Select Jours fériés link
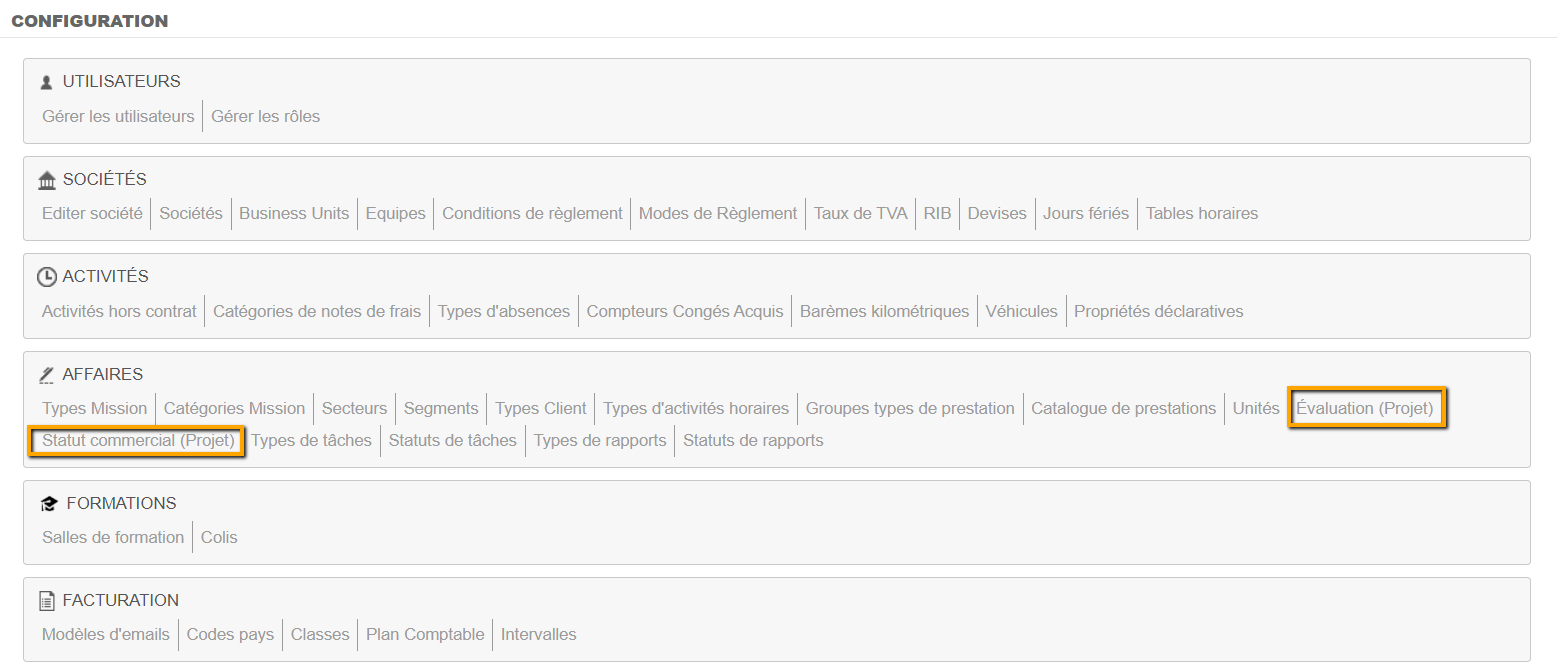The image size is (1558, 666). pos(1085,213)
